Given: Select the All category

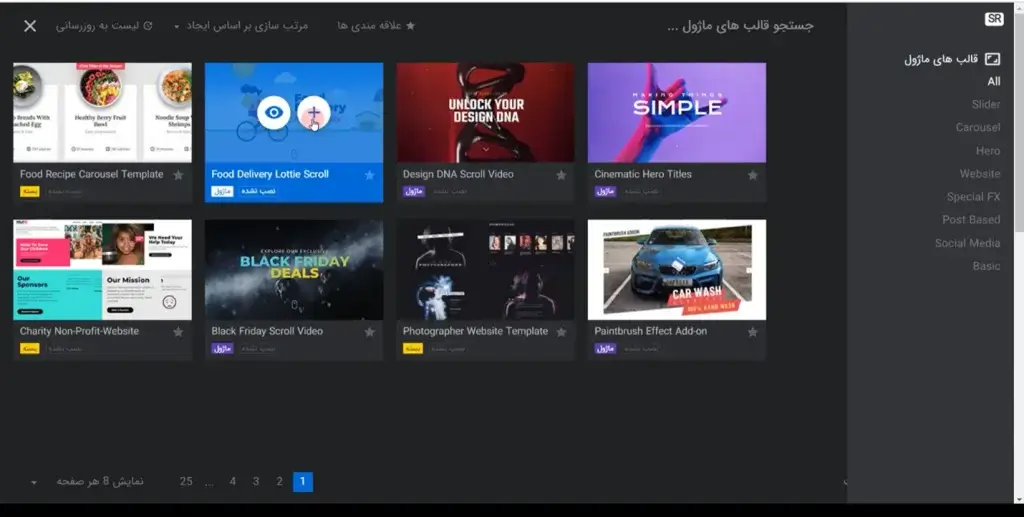Looking at the screenshot, I should click(x=993, y=82).
